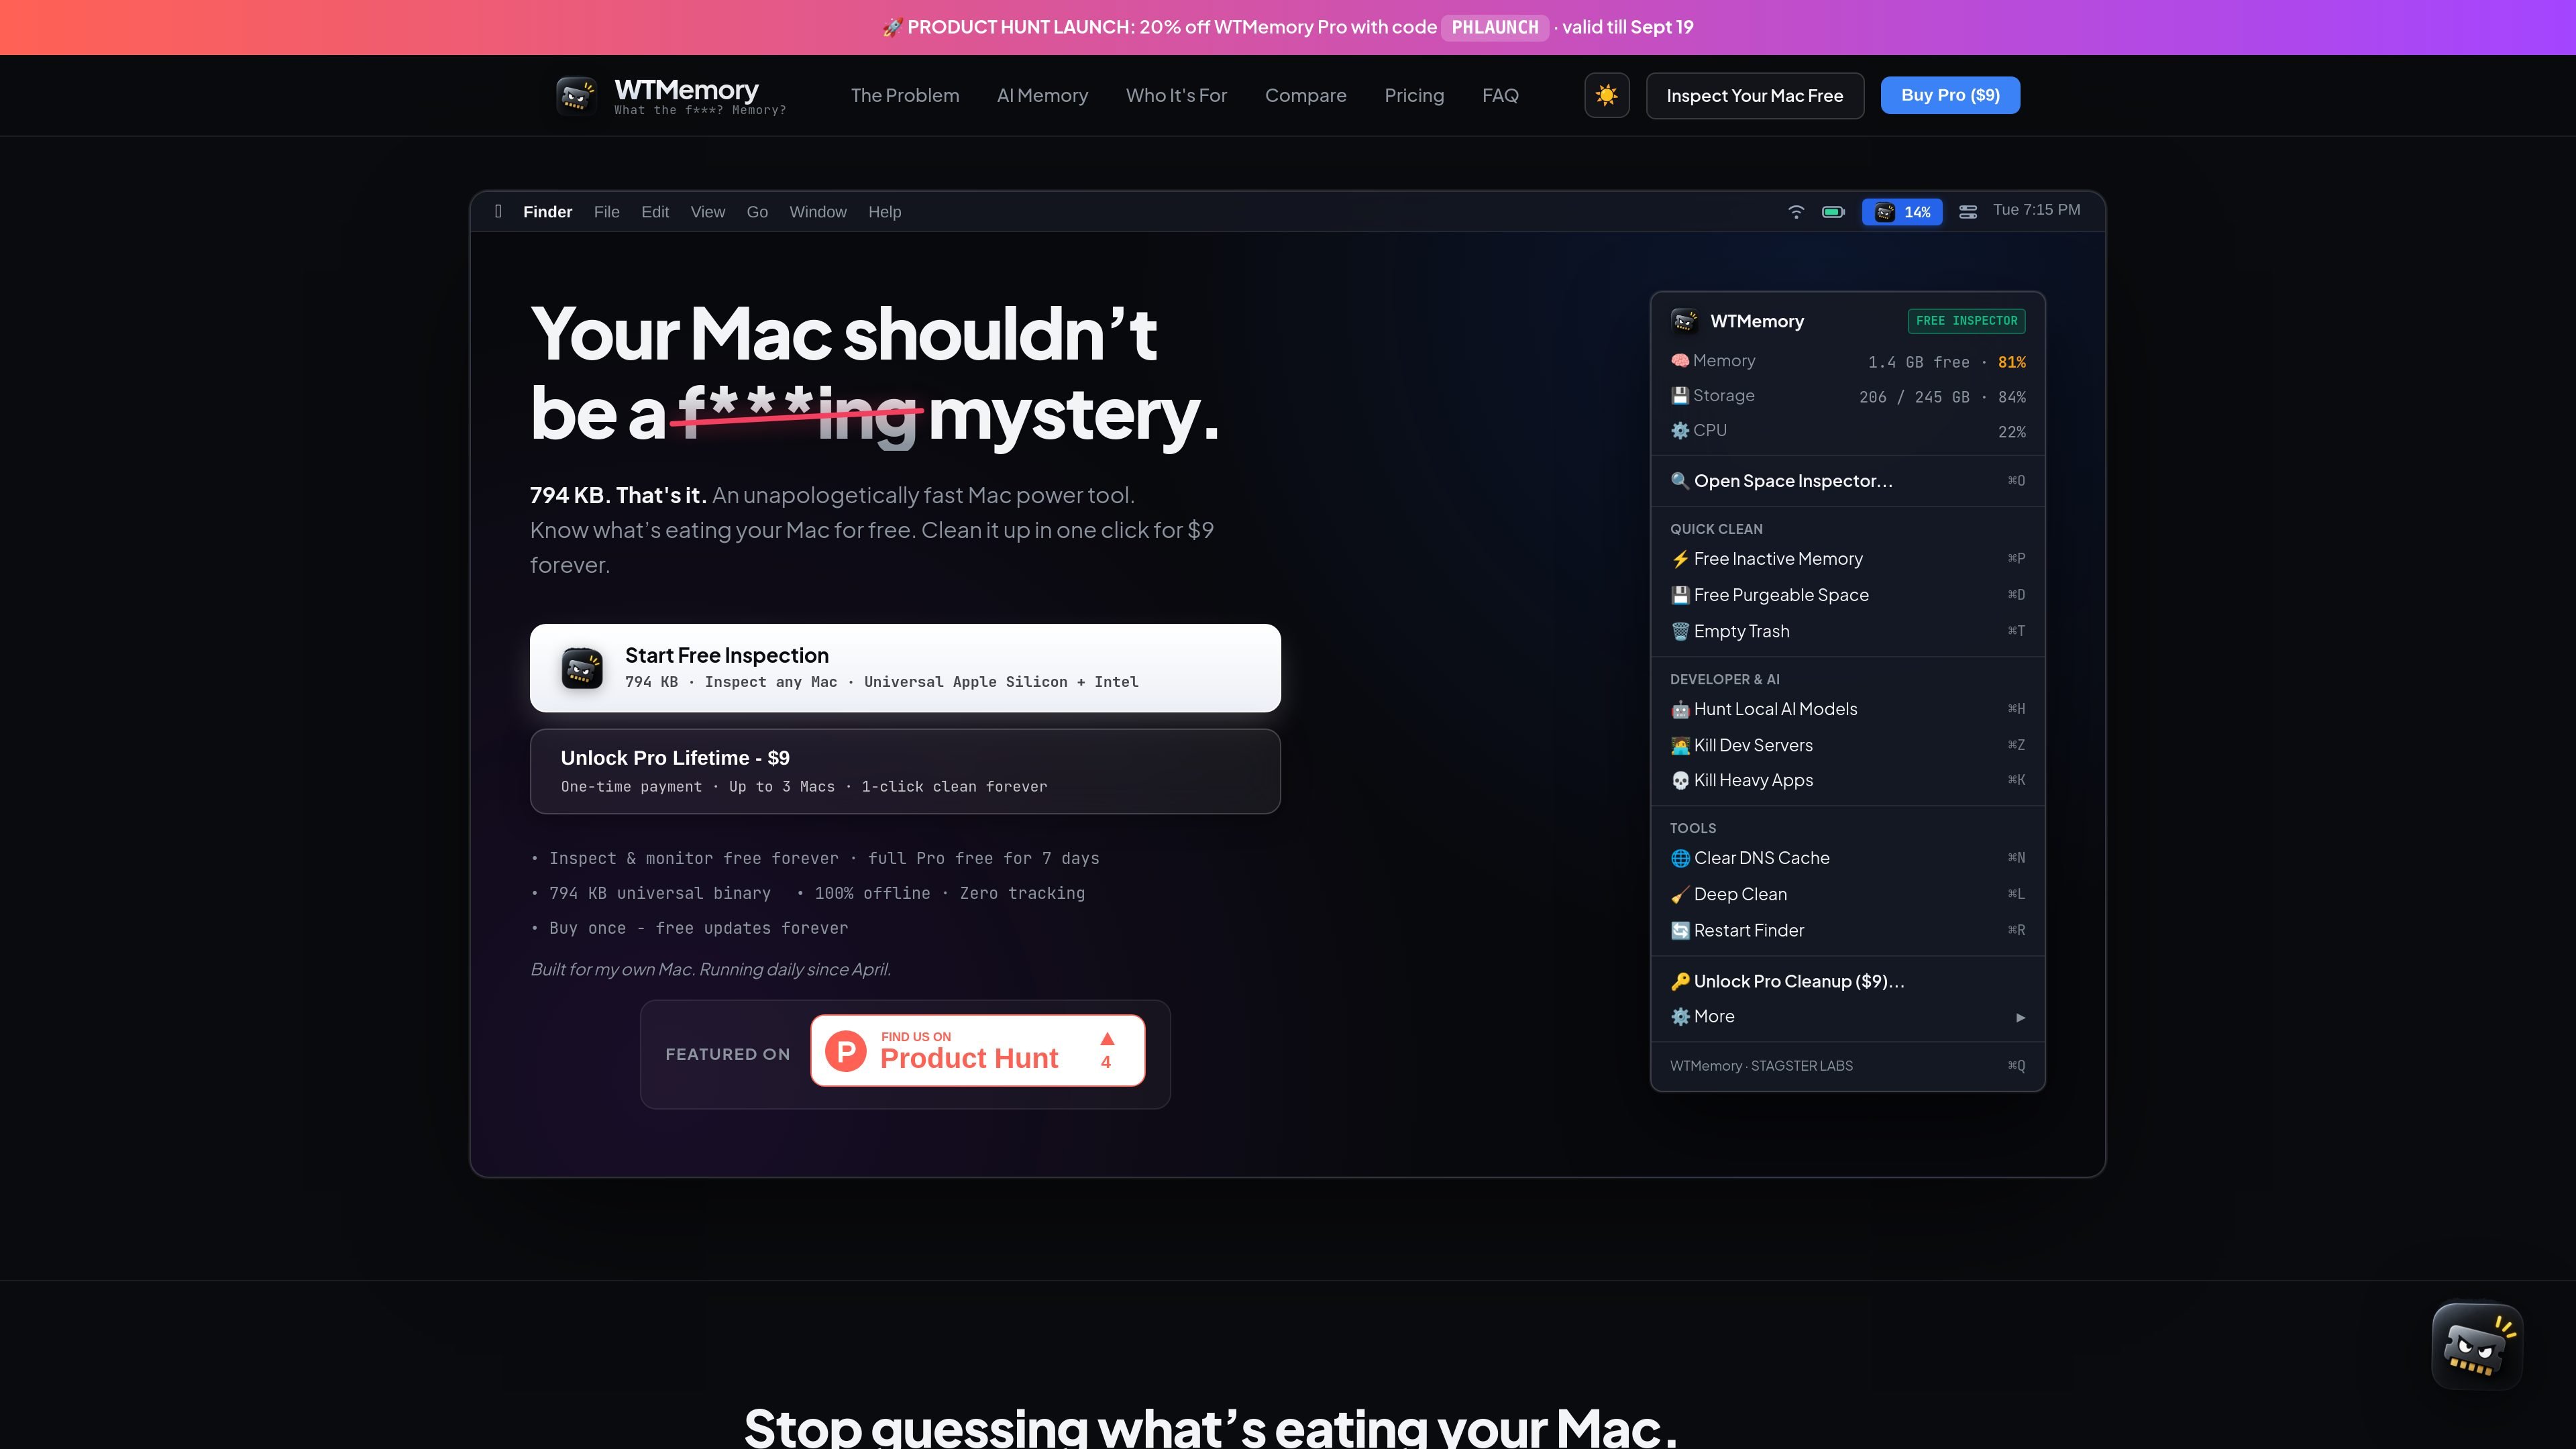The image size is (2576, 1449).
Task: Click the gear icon beside CPU
Action: coord(1680,431)
